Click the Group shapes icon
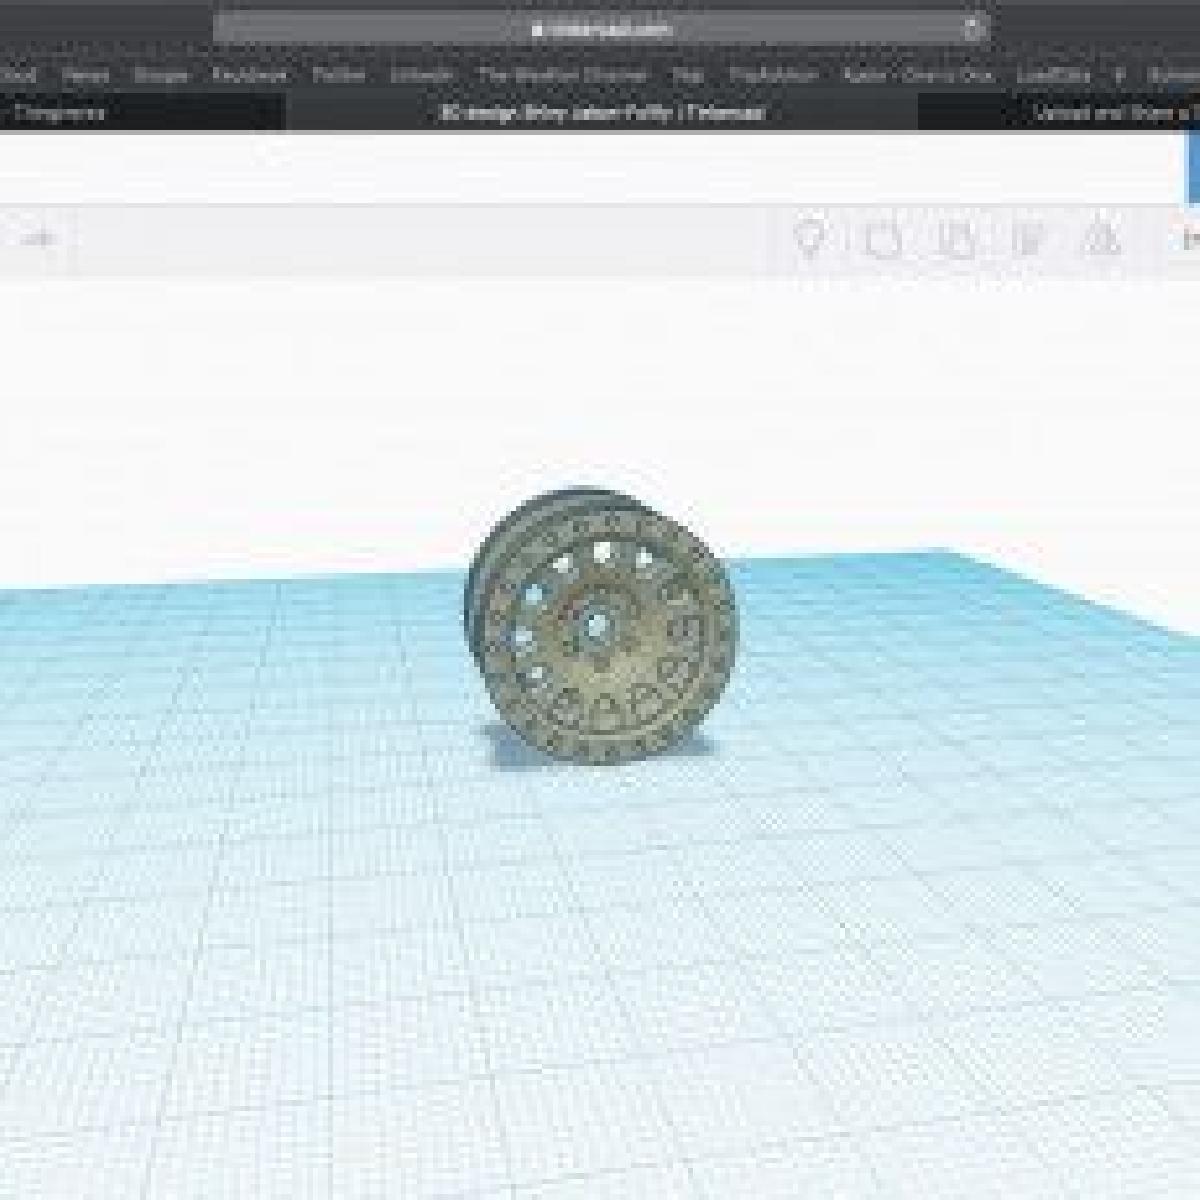 883,240
